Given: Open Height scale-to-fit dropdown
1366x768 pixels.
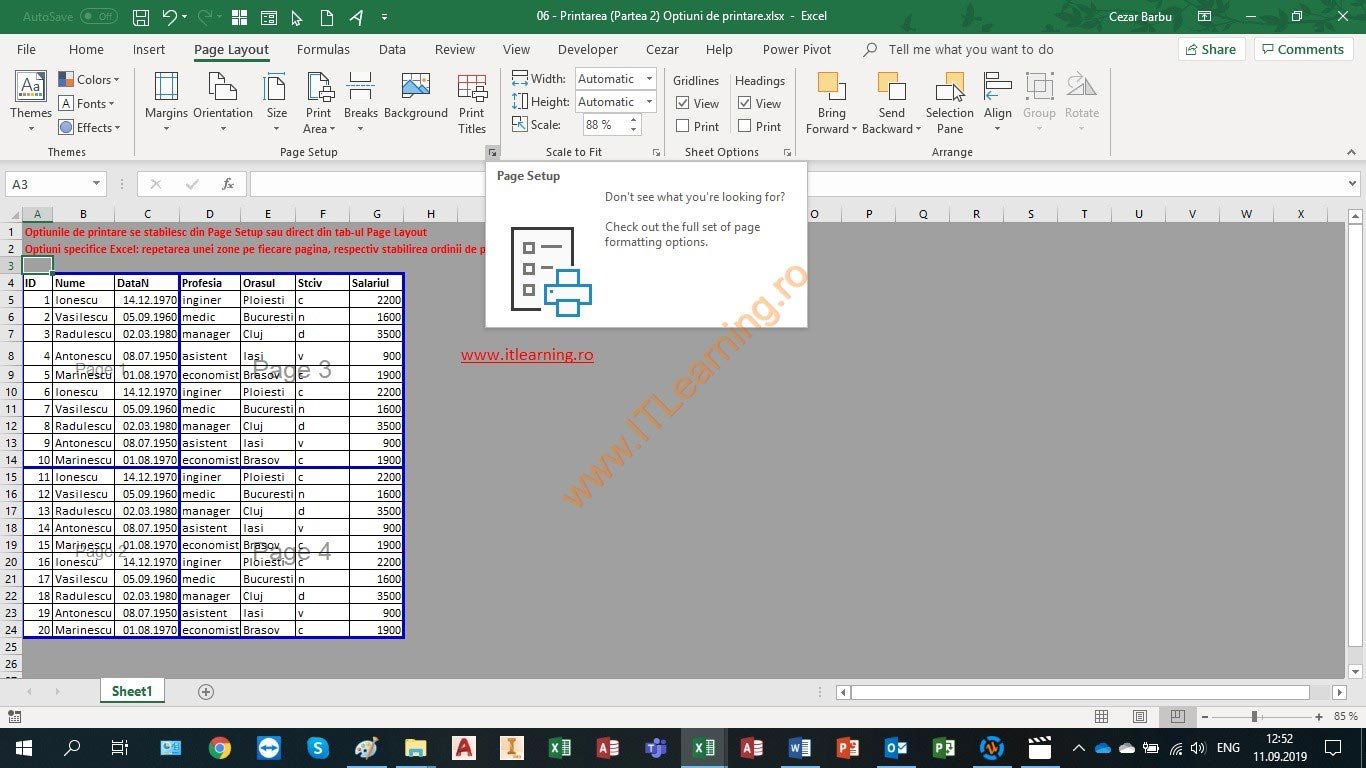Looking at the screenshot, I should pyautogui.click(x=649, y=102).
